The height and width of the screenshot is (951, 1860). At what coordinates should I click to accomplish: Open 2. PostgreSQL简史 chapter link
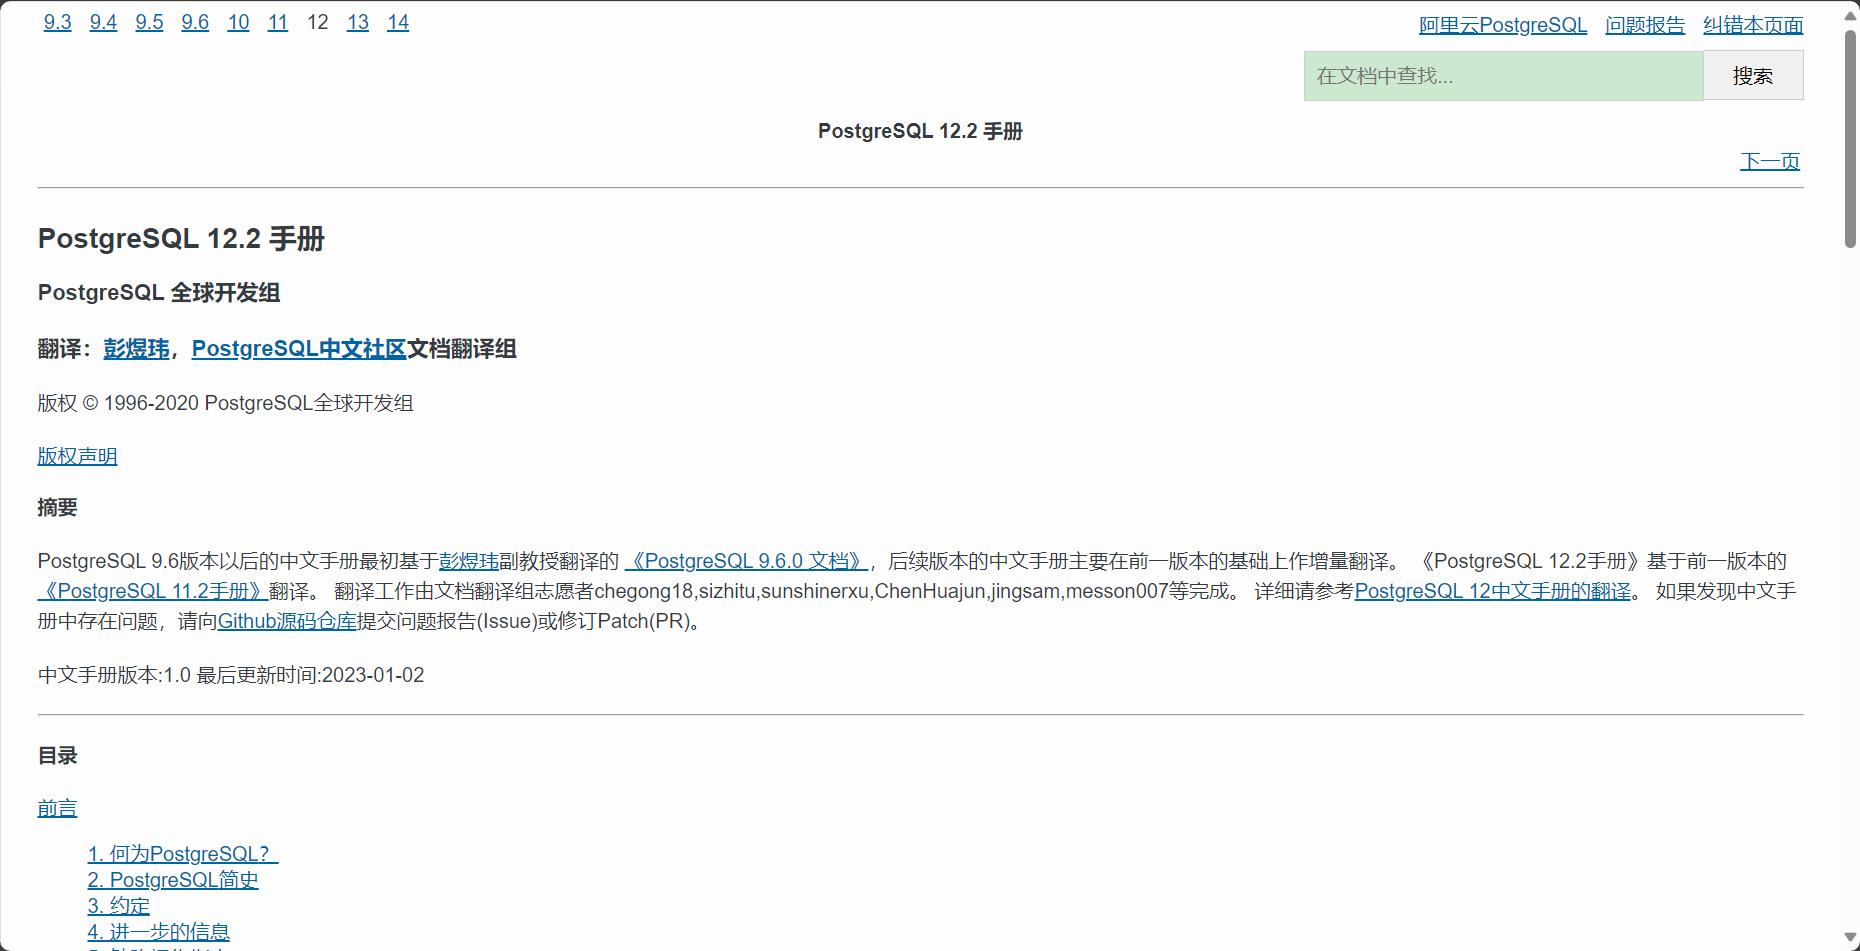click(173, 880)
